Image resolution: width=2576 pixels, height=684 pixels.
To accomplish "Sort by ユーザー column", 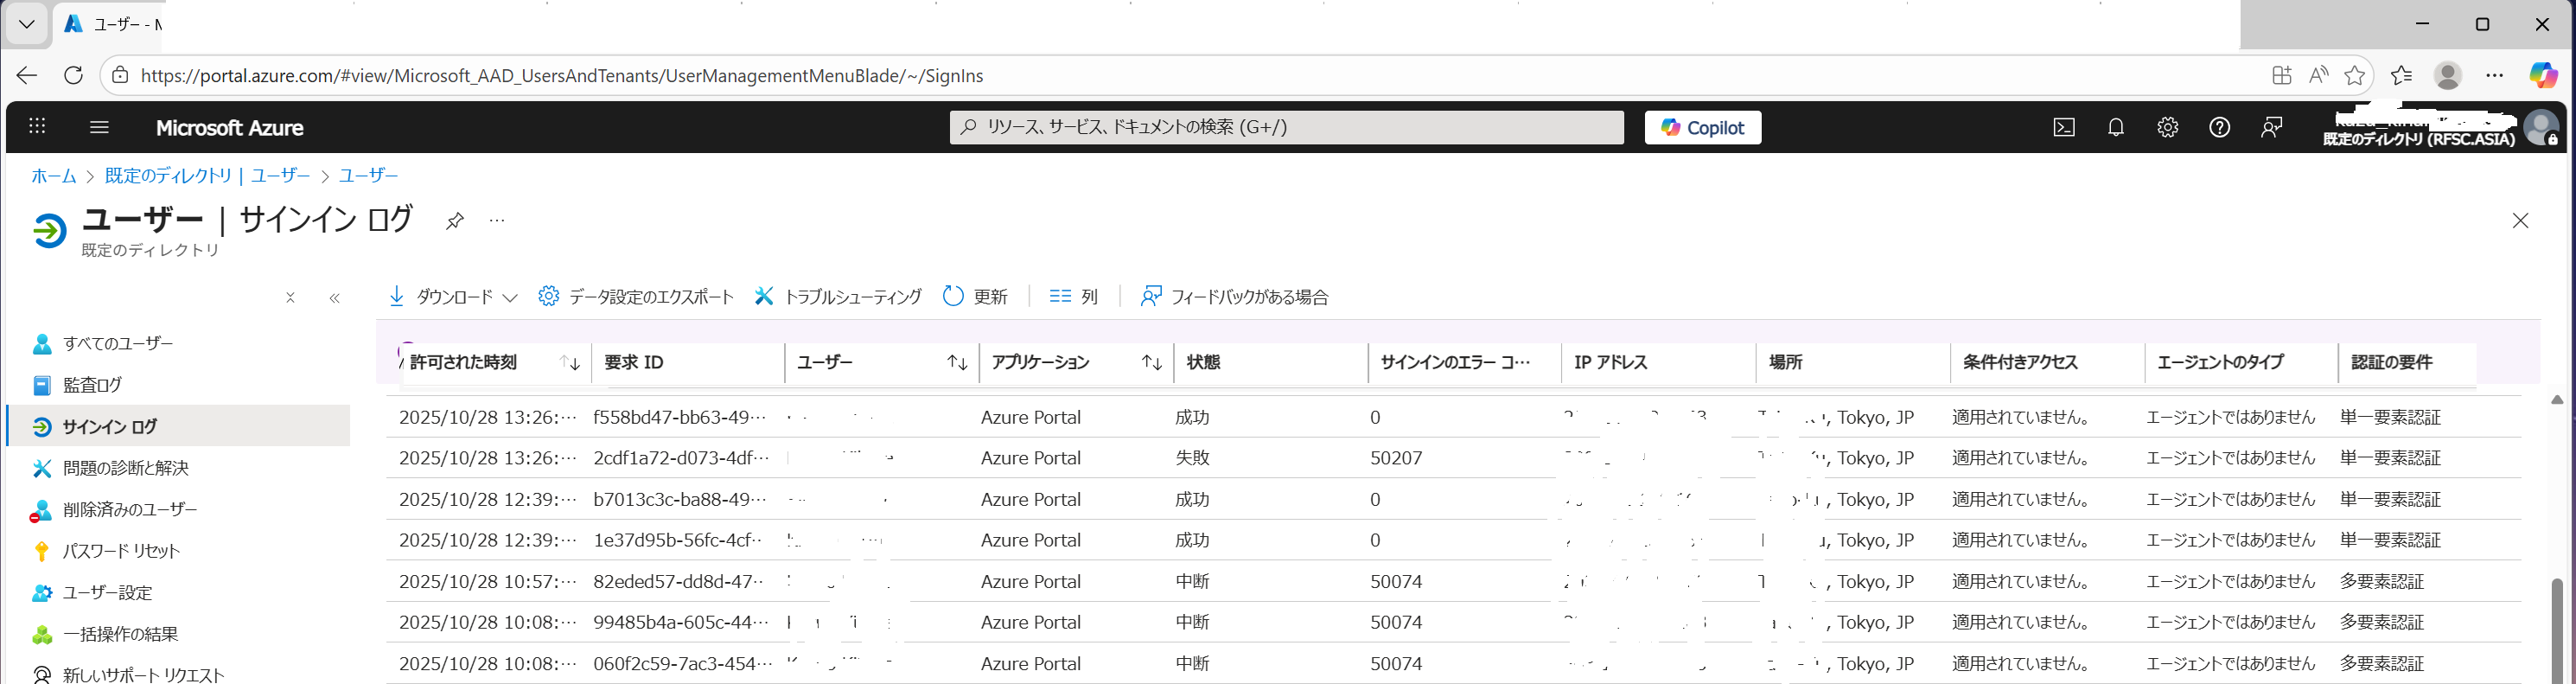I will coord(957,363).
